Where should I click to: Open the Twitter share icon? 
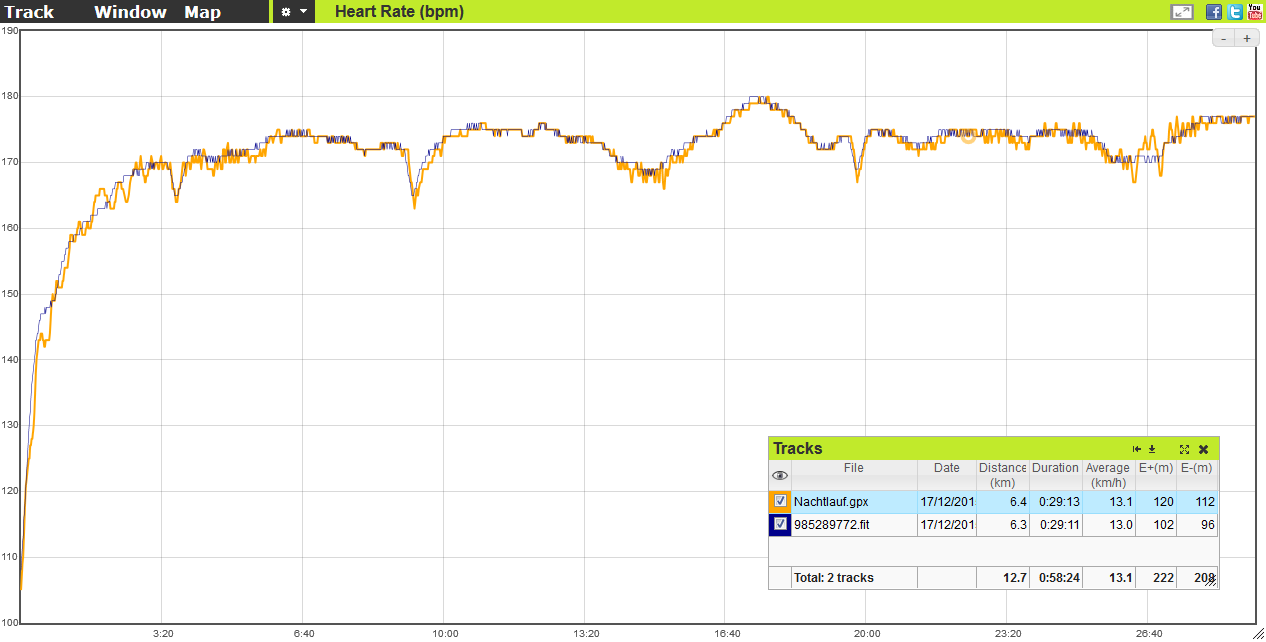pos(1235,12)
